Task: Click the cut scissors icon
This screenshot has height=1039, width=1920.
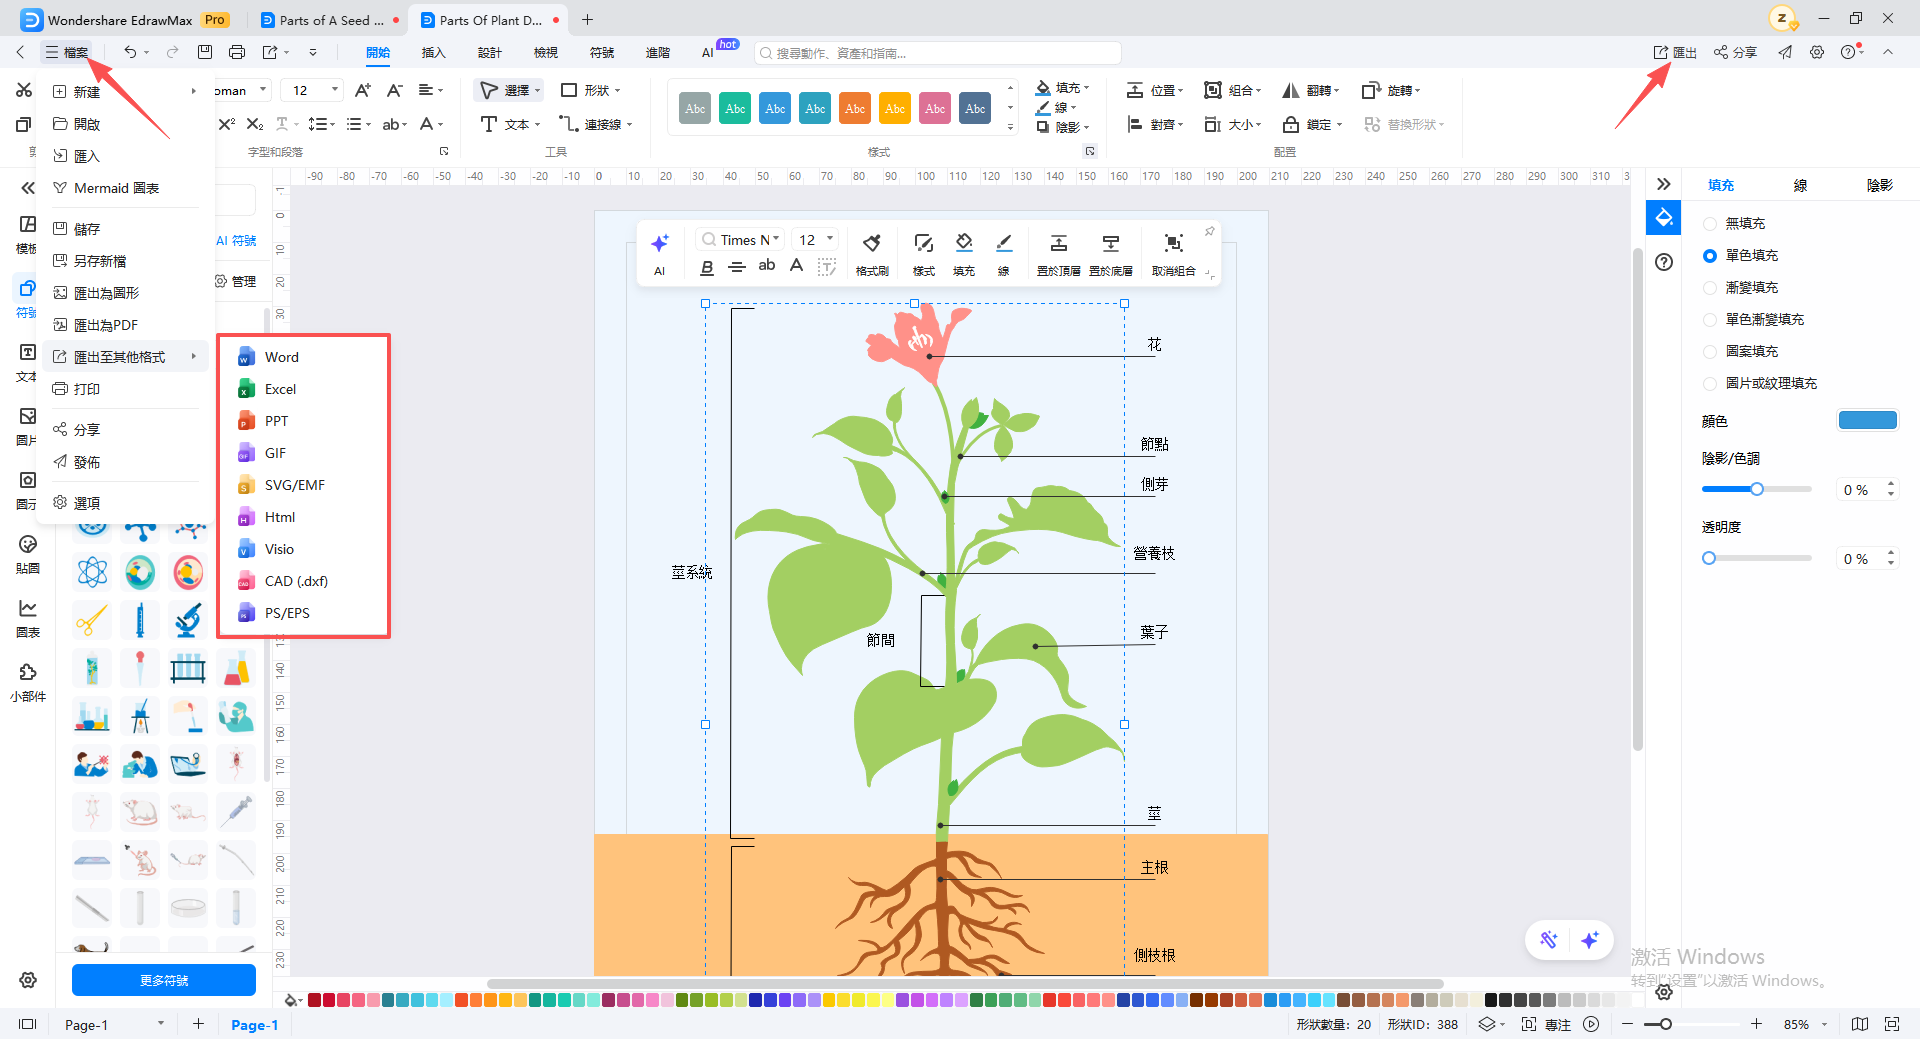Action: pyautogui.click(x=24, y=91)
